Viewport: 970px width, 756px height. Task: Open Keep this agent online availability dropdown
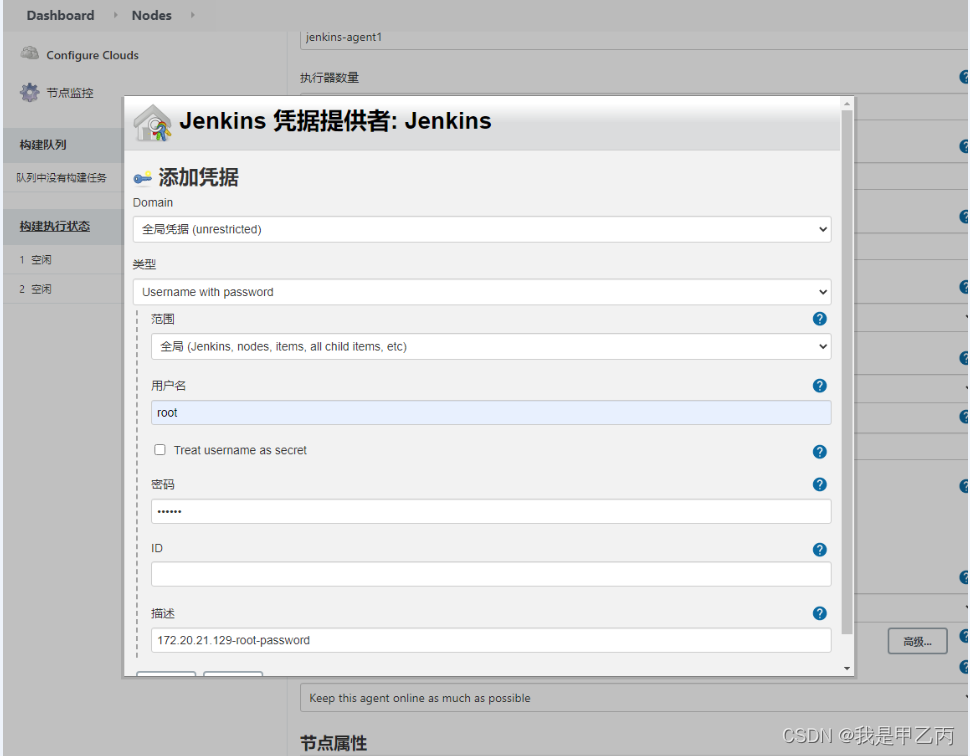tap(635, 698)
